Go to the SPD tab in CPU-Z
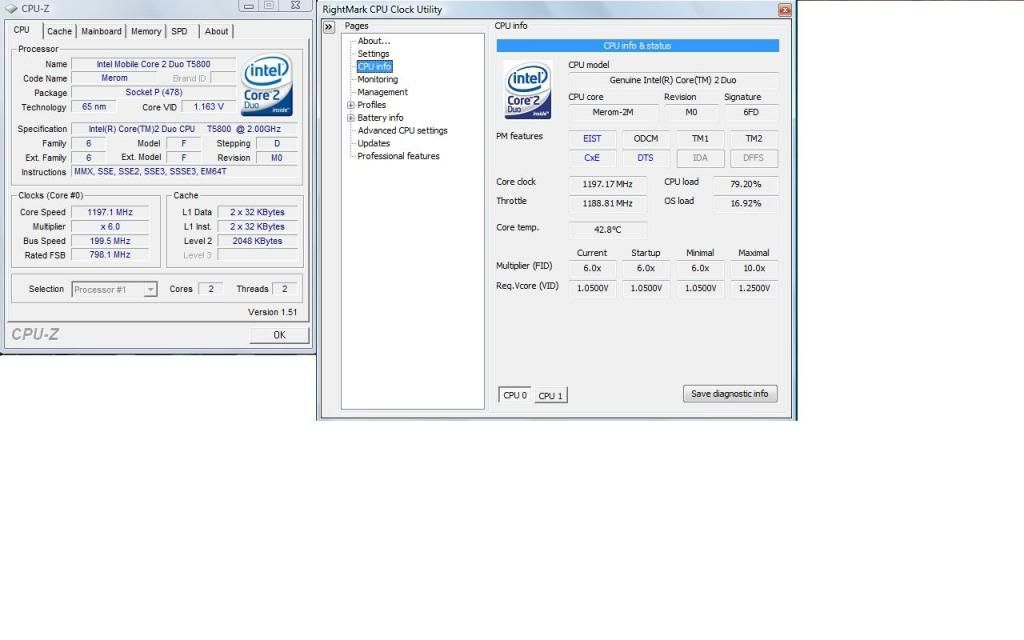Image resolution: width=1024 pixels, height=640 pixels. click(180, 31)
